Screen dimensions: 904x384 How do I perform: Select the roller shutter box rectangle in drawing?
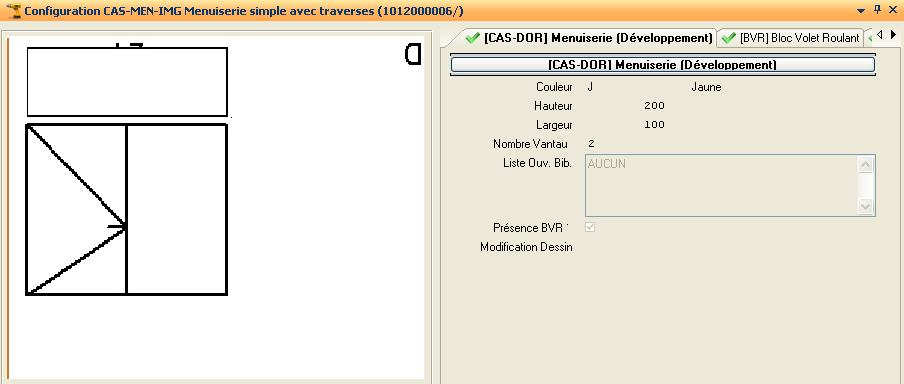tap(127, 82)
